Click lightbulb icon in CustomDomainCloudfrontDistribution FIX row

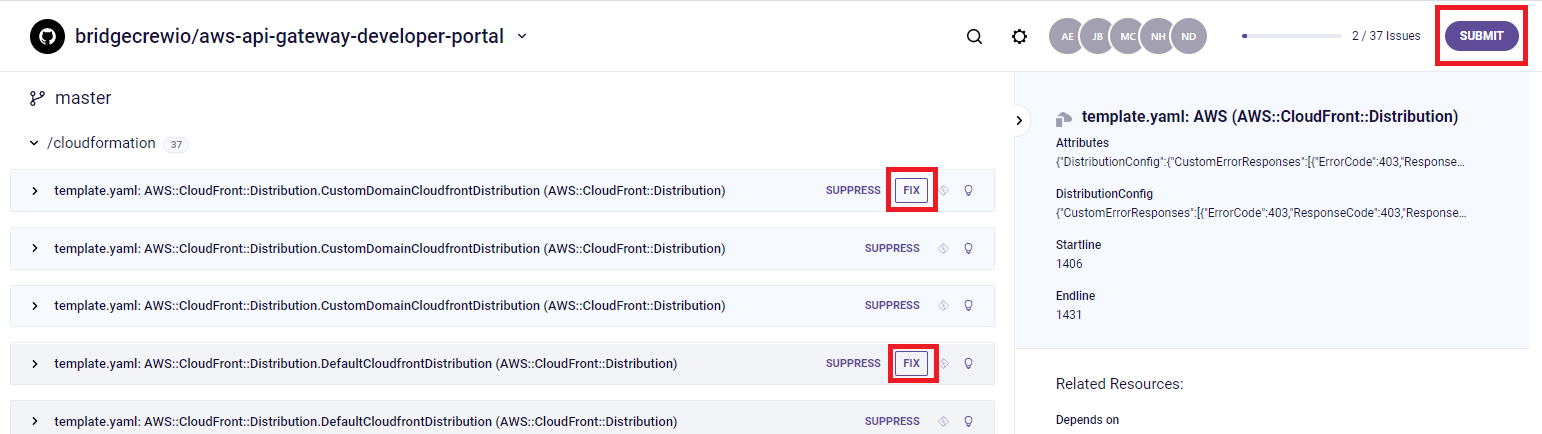coord(968,190)
